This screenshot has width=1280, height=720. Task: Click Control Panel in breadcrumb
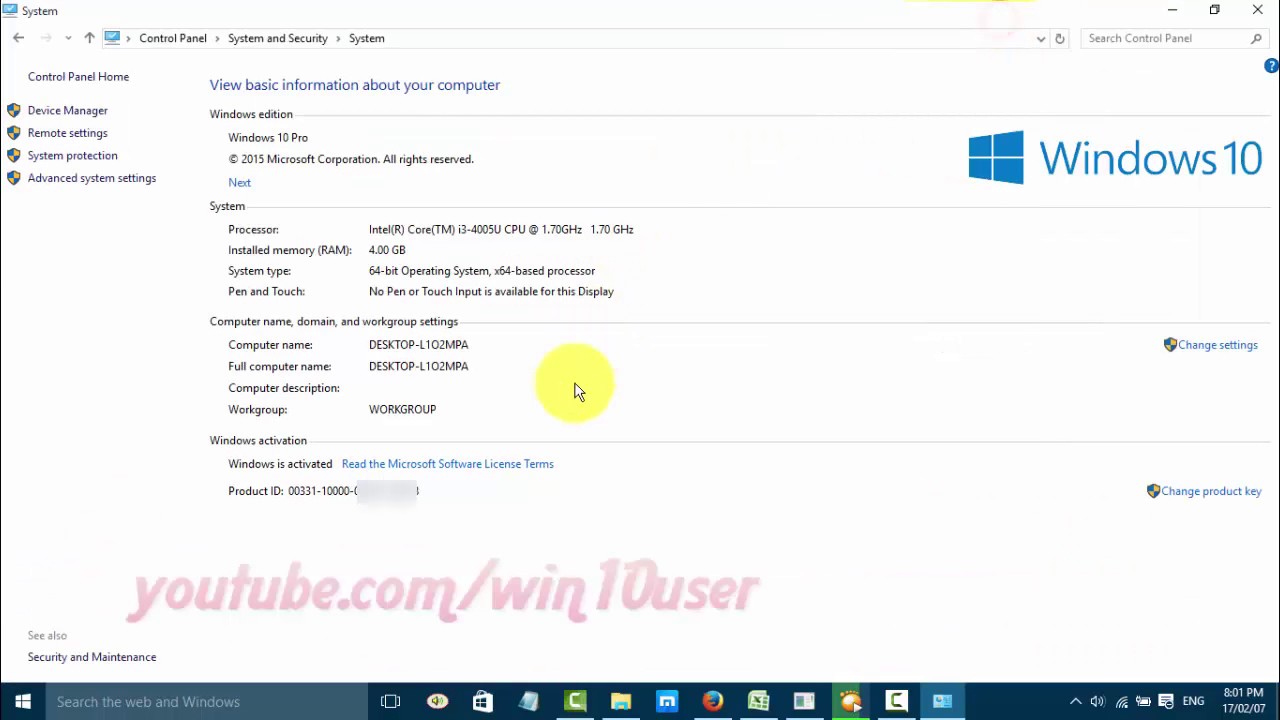pyautogui.click(x=173, y=38)
